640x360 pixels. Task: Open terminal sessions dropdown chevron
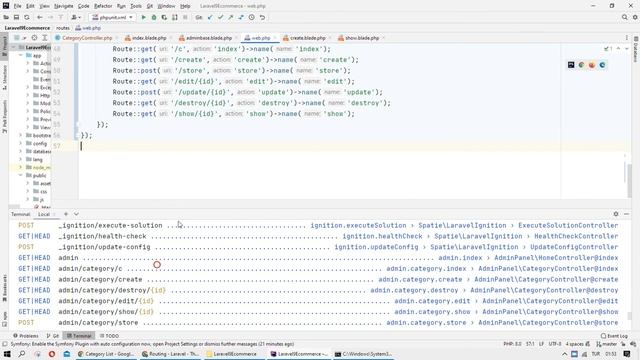tap(76, 214)
